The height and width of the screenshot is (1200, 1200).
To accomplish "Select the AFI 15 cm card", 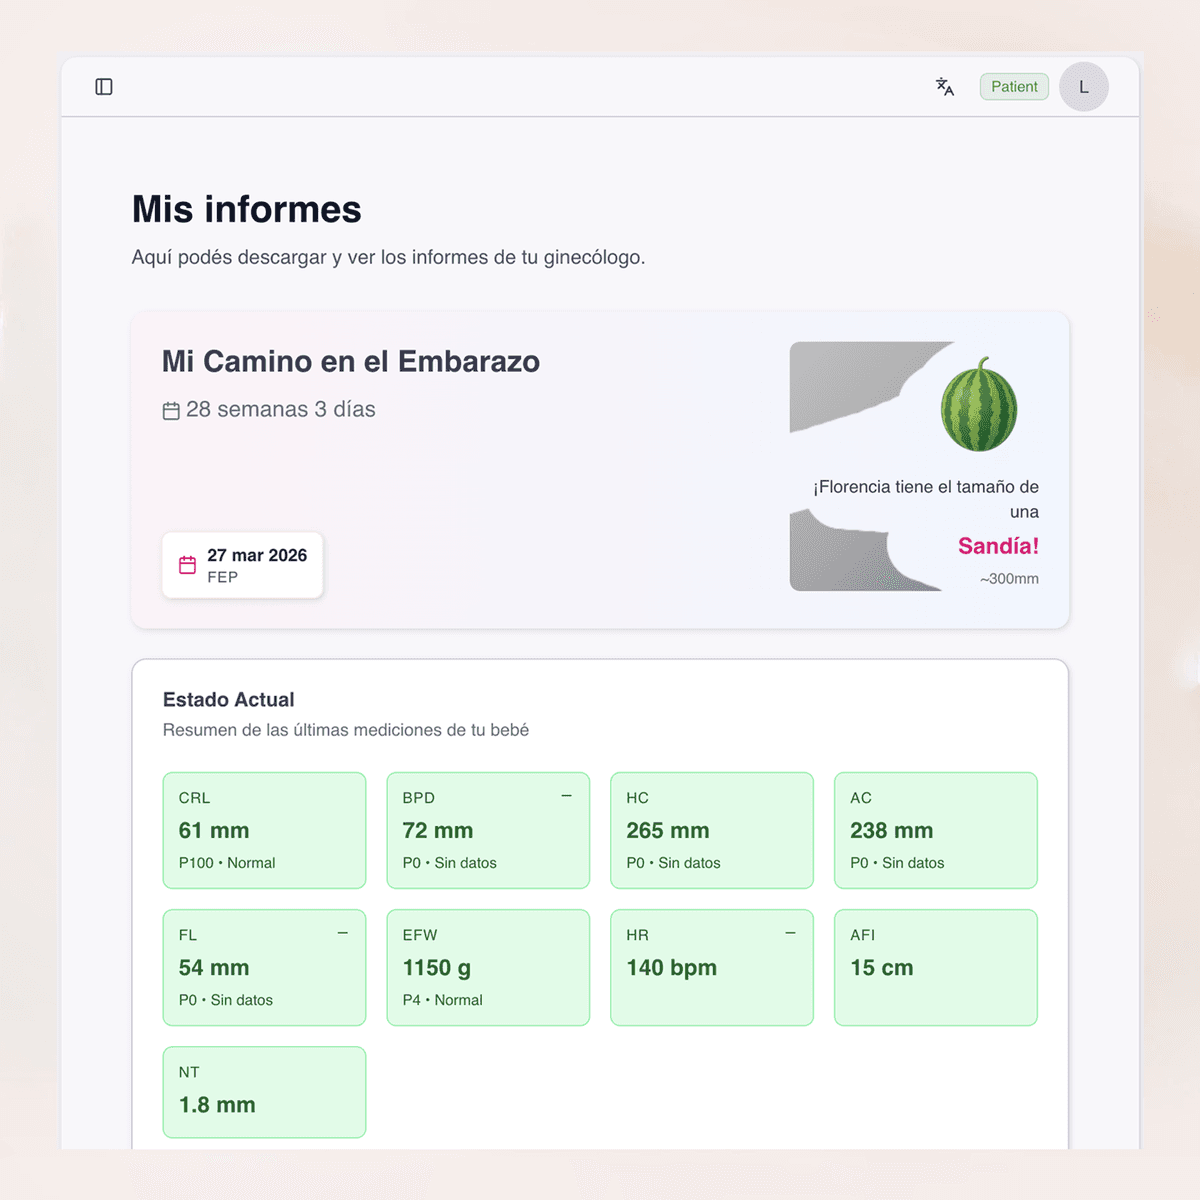I will tap(935, 967).
